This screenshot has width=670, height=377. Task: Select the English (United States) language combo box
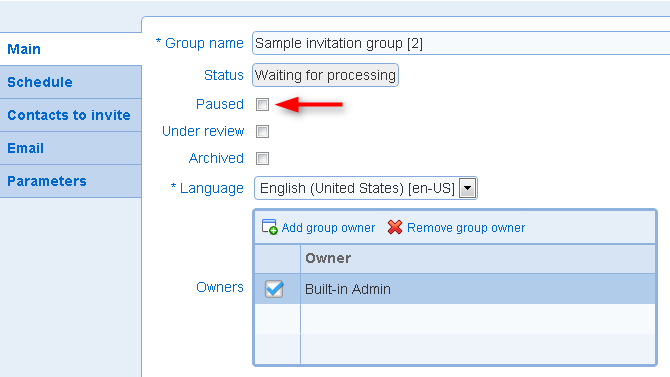pyautogui.click(x=366, y=188)
